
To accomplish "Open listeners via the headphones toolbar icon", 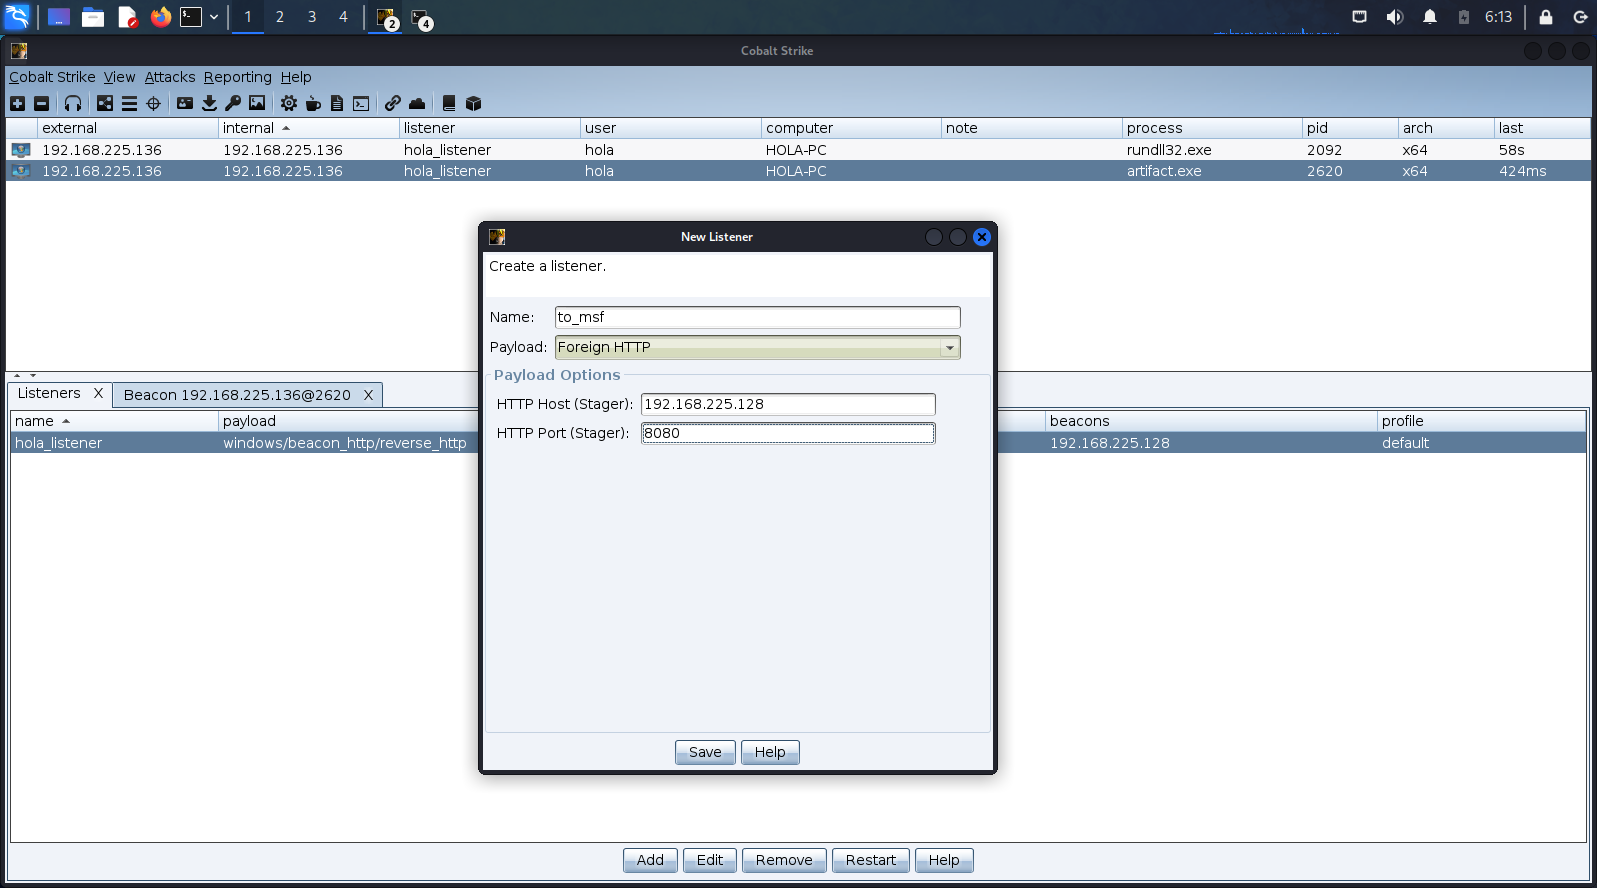I will point(73,103).
